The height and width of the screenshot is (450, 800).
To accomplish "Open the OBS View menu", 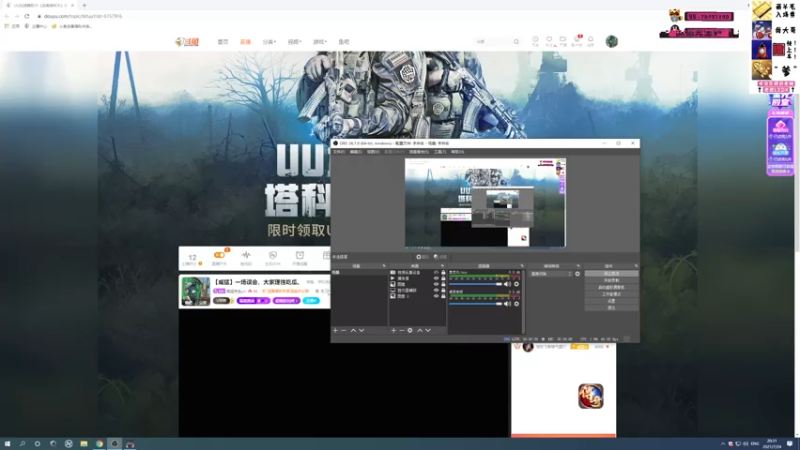I will pyautogui.click(x=373, y=152).
